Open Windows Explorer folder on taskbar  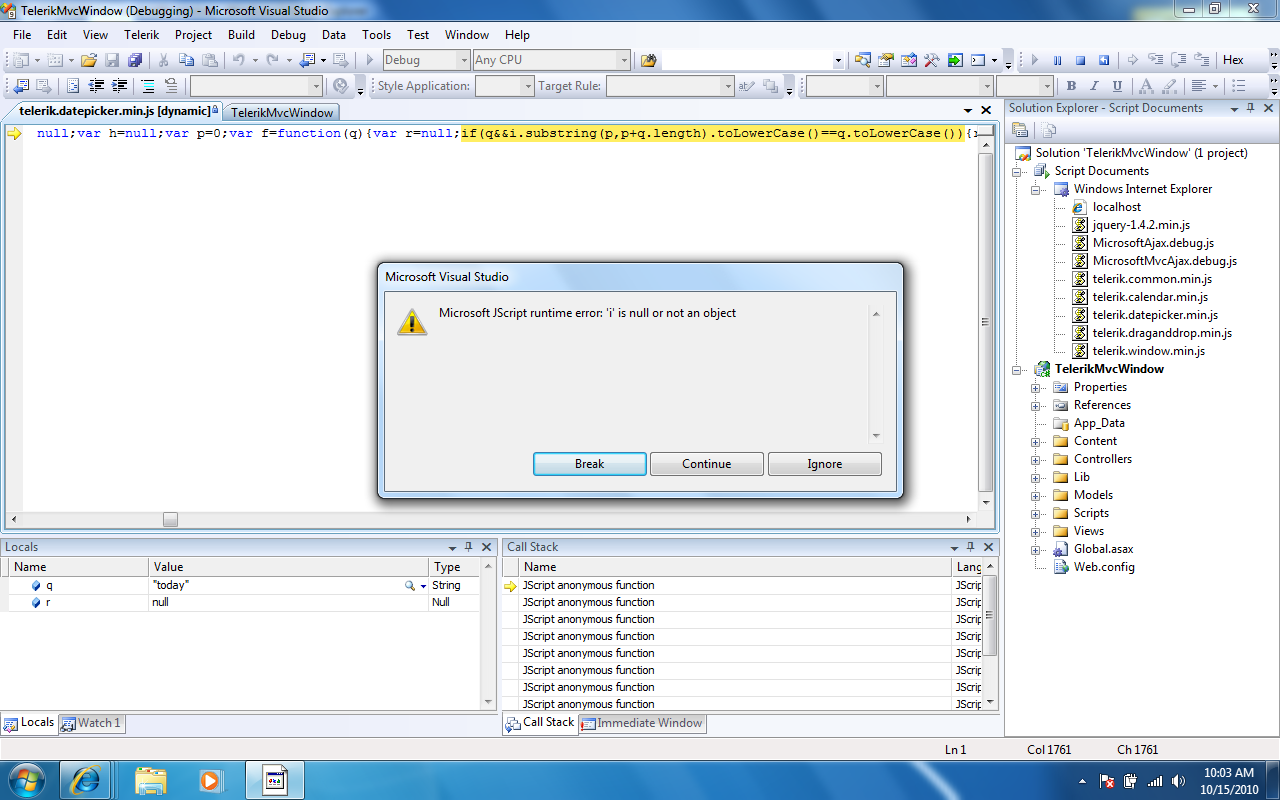(150, 779)
